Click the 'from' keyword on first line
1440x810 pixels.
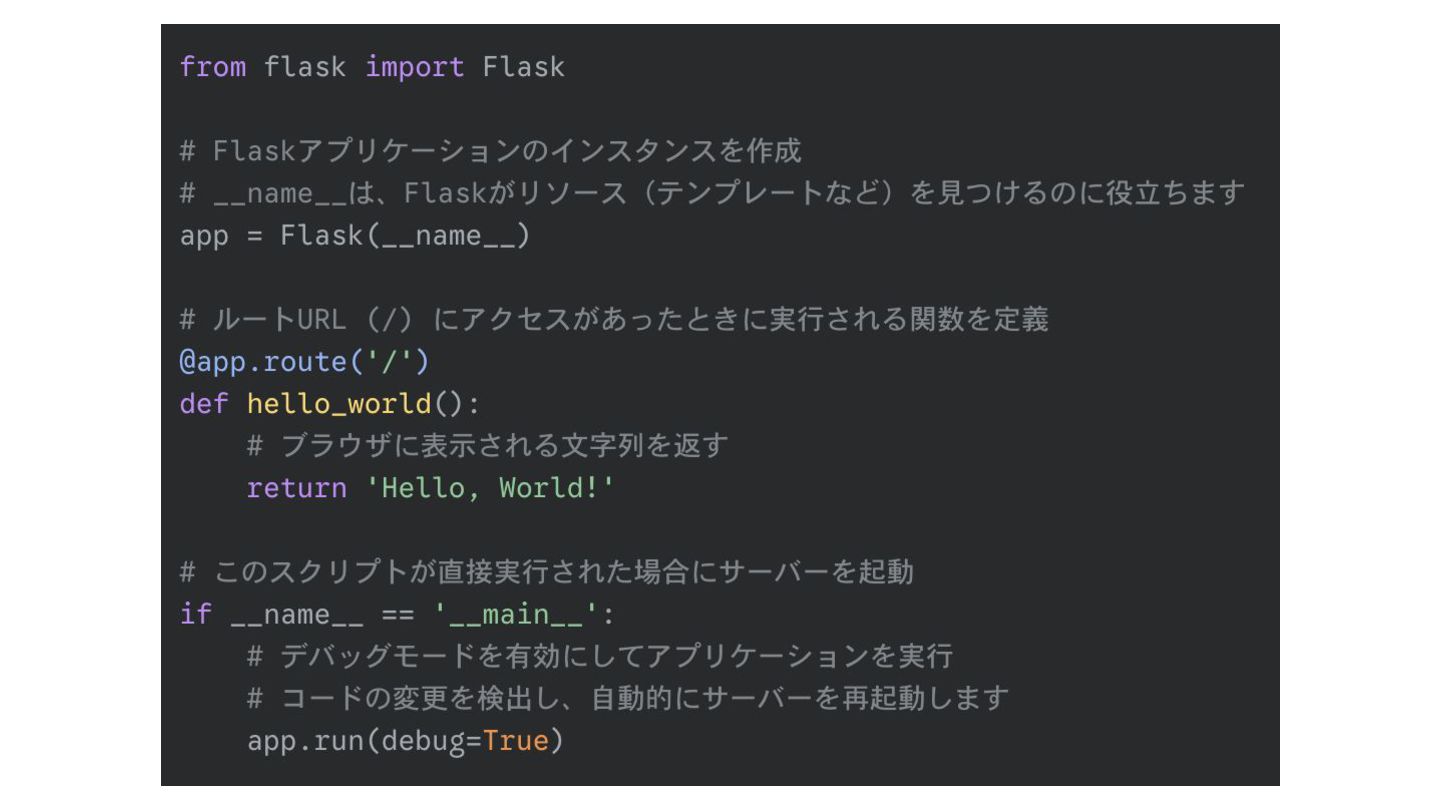pyautogui.click(x=213, y=67)
